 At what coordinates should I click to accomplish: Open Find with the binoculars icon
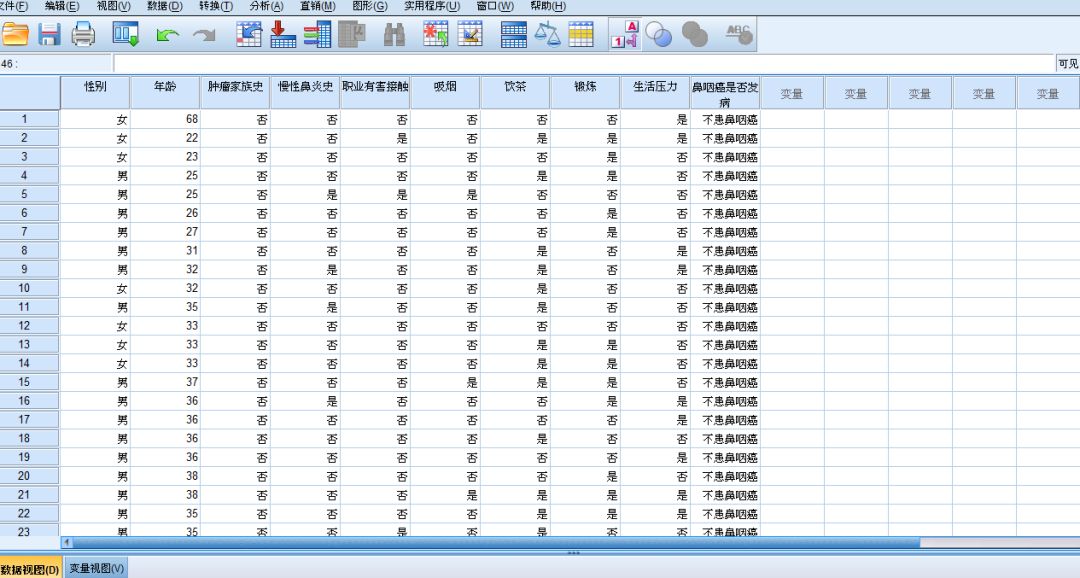click(x=394, y=34)
